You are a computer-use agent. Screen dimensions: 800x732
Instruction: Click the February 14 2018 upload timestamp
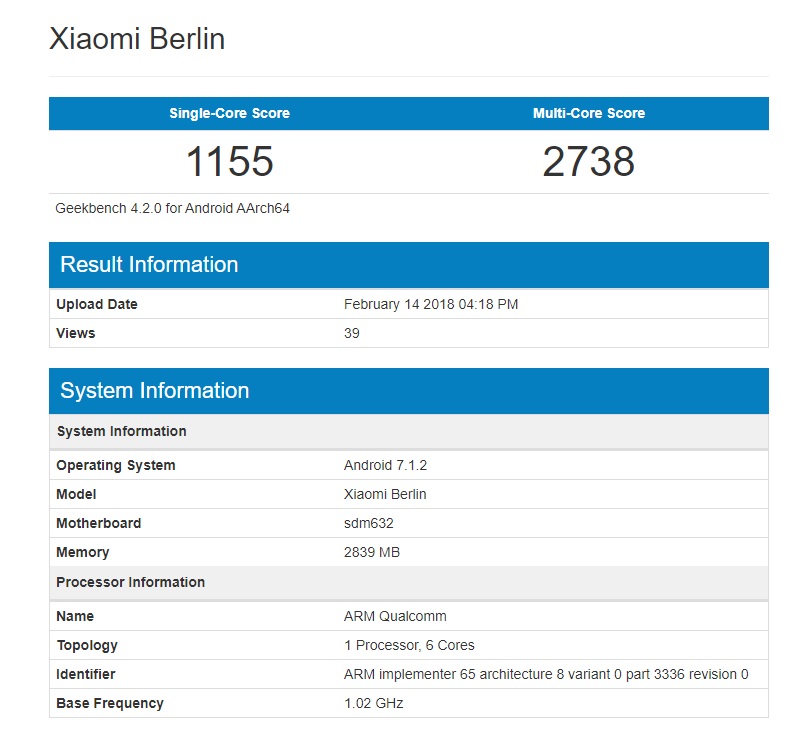tap(428, 304)
